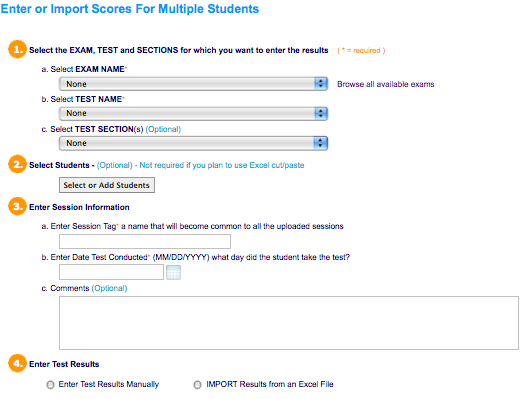Choose IMPORT Results from an Excel File option
This screenshot has width=530, height=399.
(197, 385)
